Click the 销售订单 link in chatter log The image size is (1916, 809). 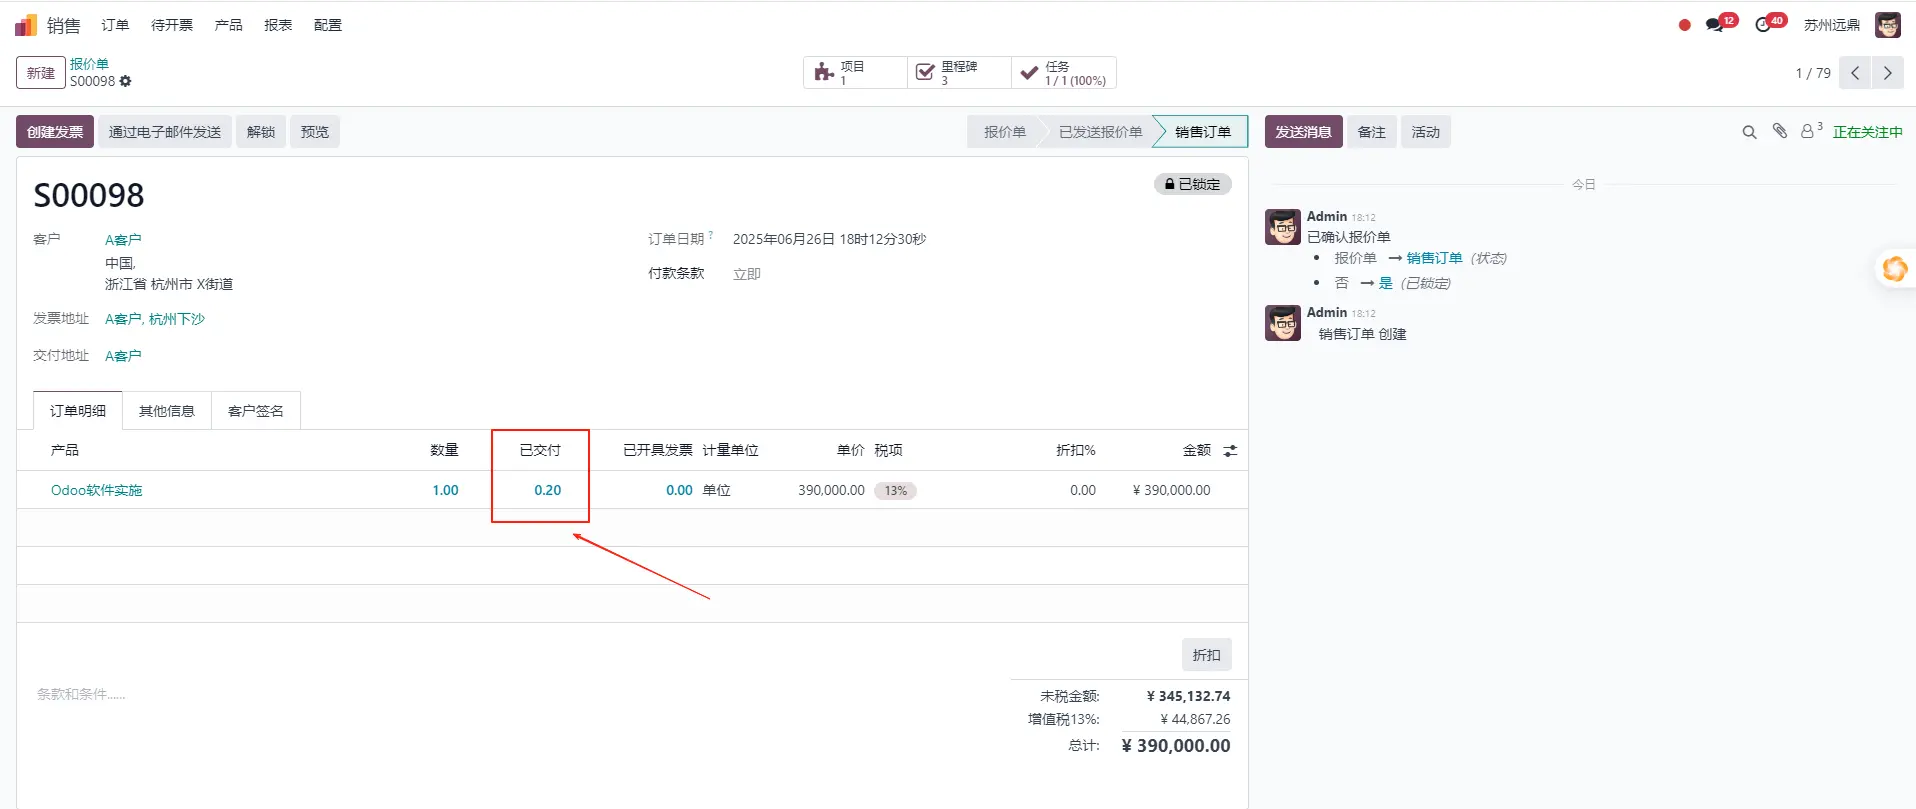point(1434,258)
